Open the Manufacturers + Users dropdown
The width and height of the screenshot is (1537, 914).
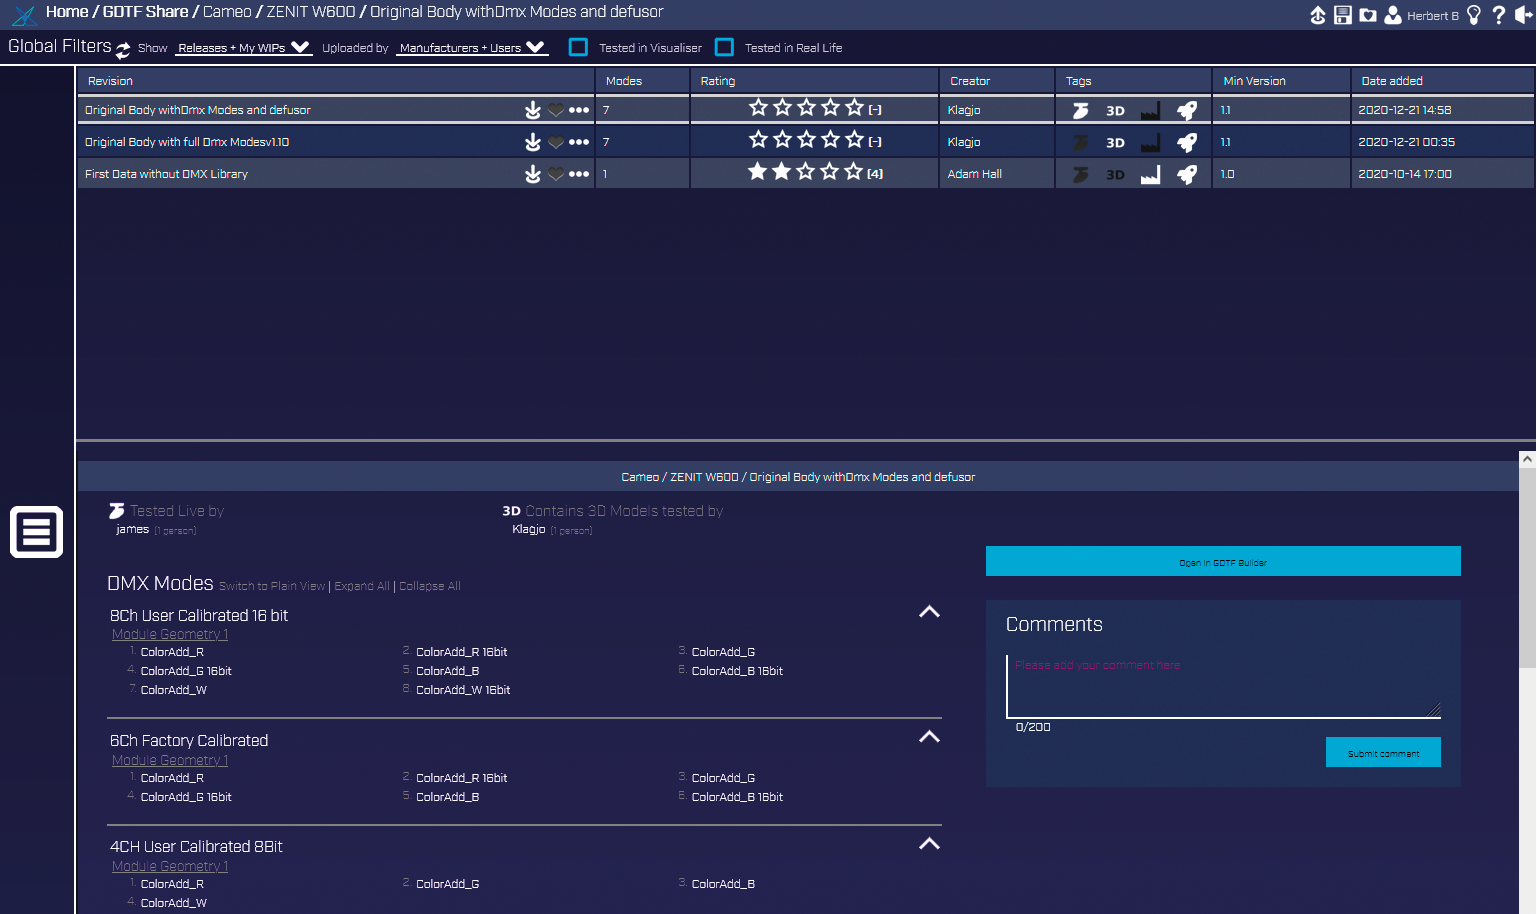coord(471,48)
